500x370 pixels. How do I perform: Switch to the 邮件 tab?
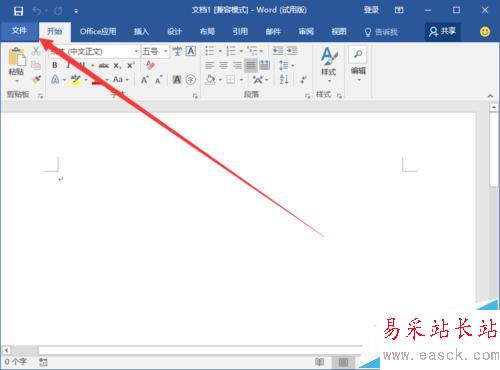click(x=273, y=32)
